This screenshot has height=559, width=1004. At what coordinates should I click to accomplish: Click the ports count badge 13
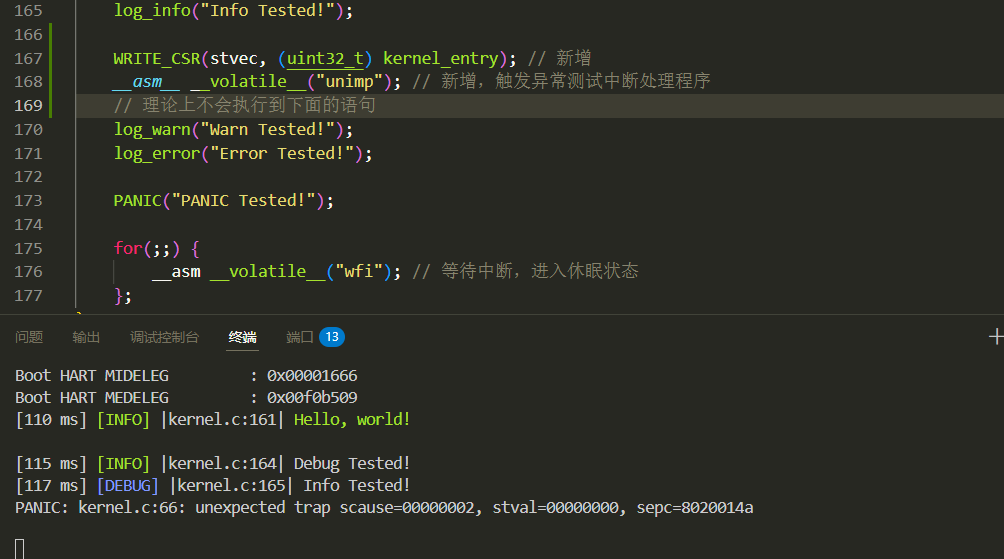(x=332, y=338)
